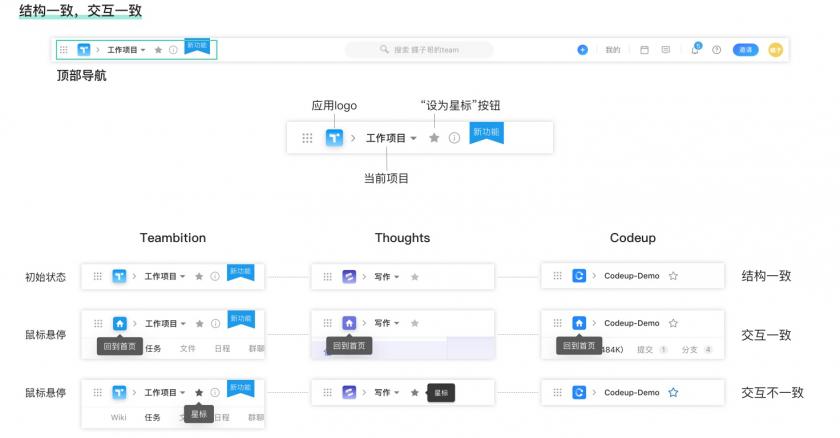Expand the 工作项目 dropdown in the top navigation bar
Image resolution: width=840 pixels, height=438 pixels.
coord(126,50)
